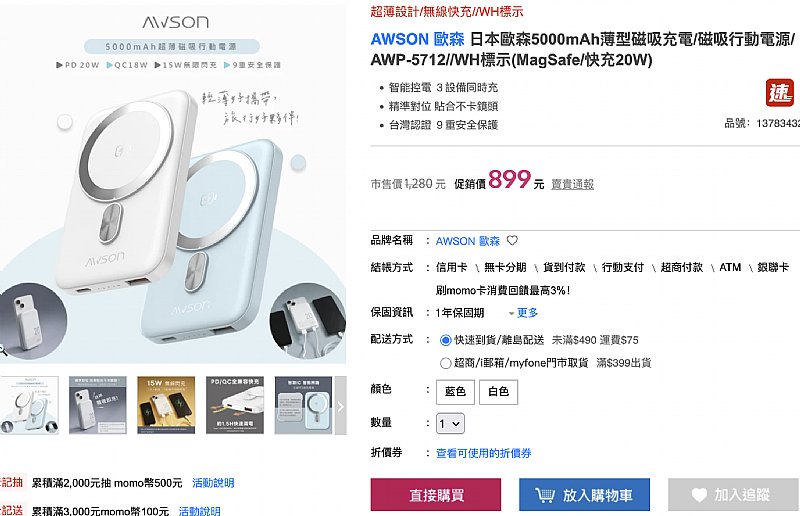This screenshot has height=516, width=800.
Task: View the PD/QC fast charge thumbnail
Action: (x=235, y=405)
